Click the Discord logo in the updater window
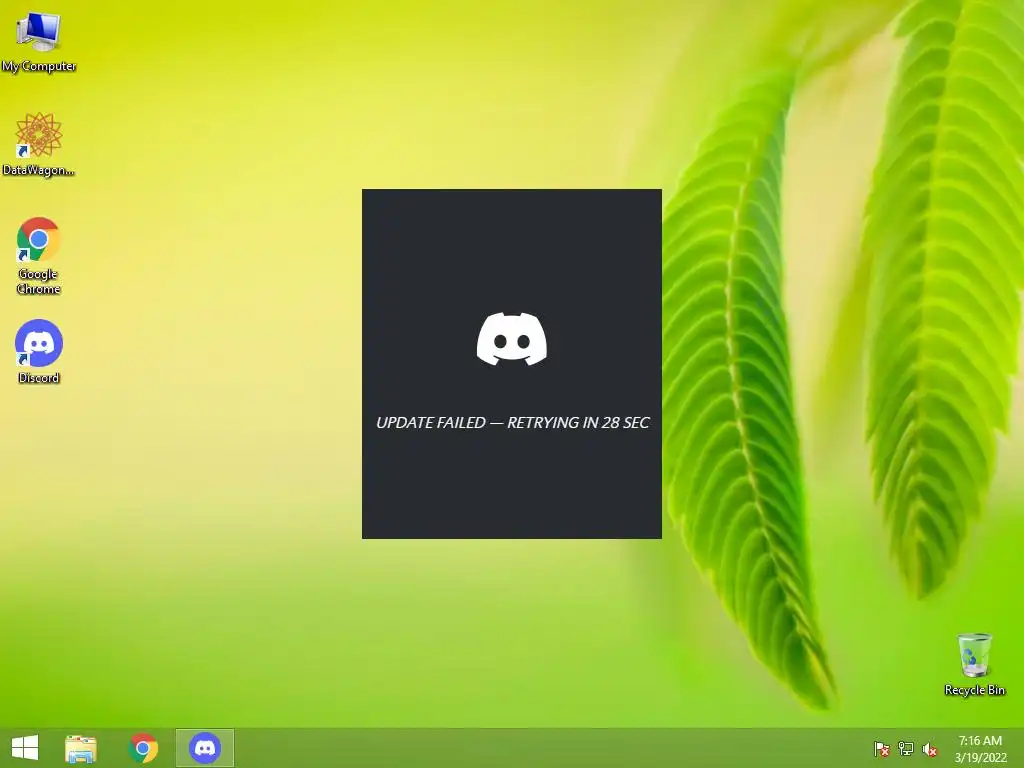This screenshot has height=768, width=1024. [512, 339]
